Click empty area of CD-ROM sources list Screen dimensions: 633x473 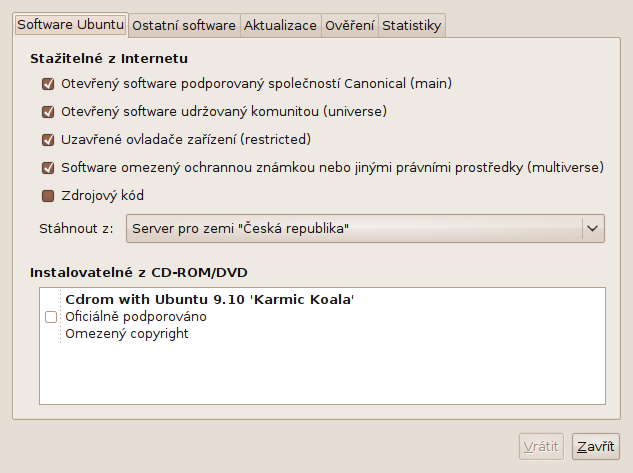tap(322, 373)
